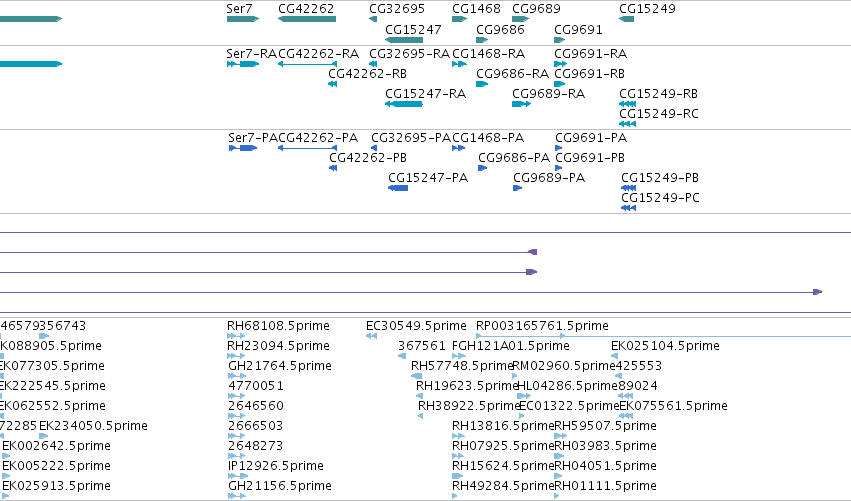Image resolution: width=851 pixels, height=501 pixels.
Task: Click EST EC30549.5prime
Action: (x=416, y=326)
